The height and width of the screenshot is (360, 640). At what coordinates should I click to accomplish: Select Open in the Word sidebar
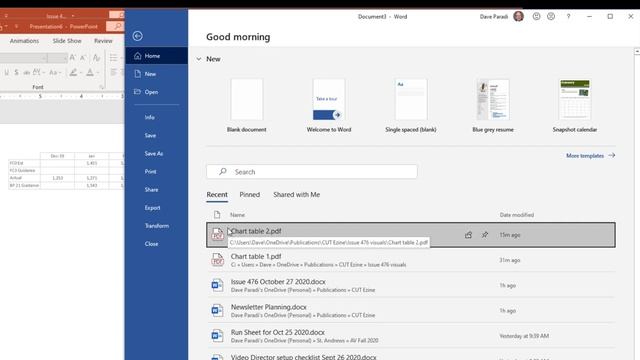coord(156,92)
